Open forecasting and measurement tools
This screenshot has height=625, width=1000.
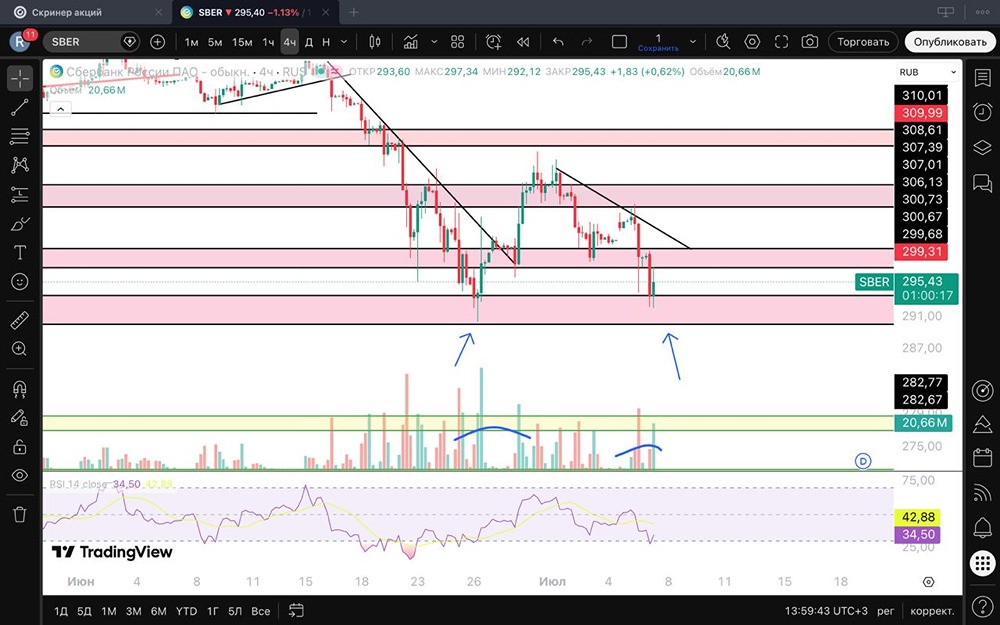pos(20,194)
